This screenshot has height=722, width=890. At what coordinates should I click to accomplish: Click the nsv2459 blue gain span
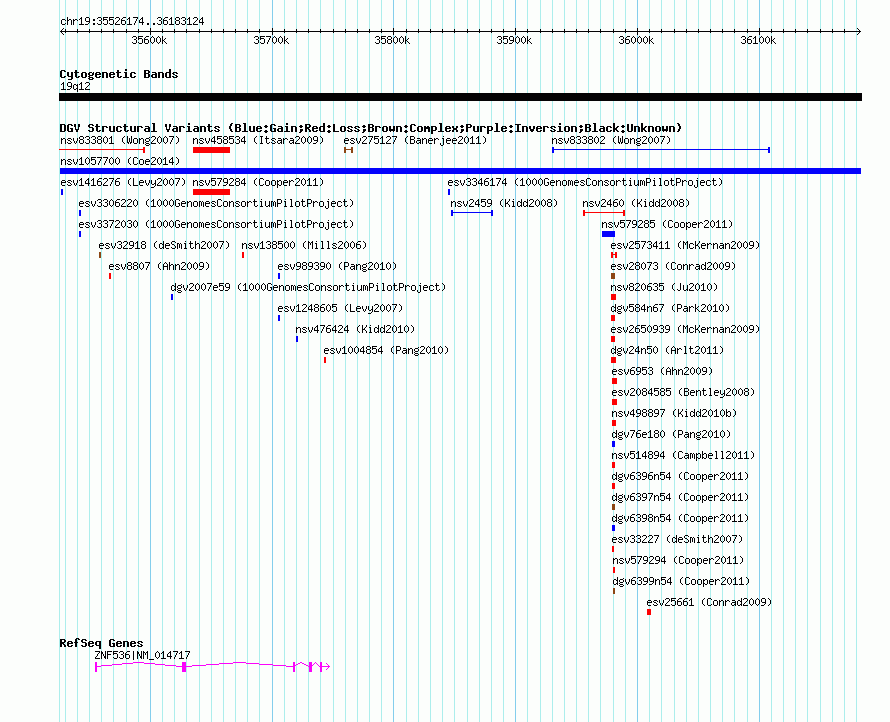[x=472, y=213]
